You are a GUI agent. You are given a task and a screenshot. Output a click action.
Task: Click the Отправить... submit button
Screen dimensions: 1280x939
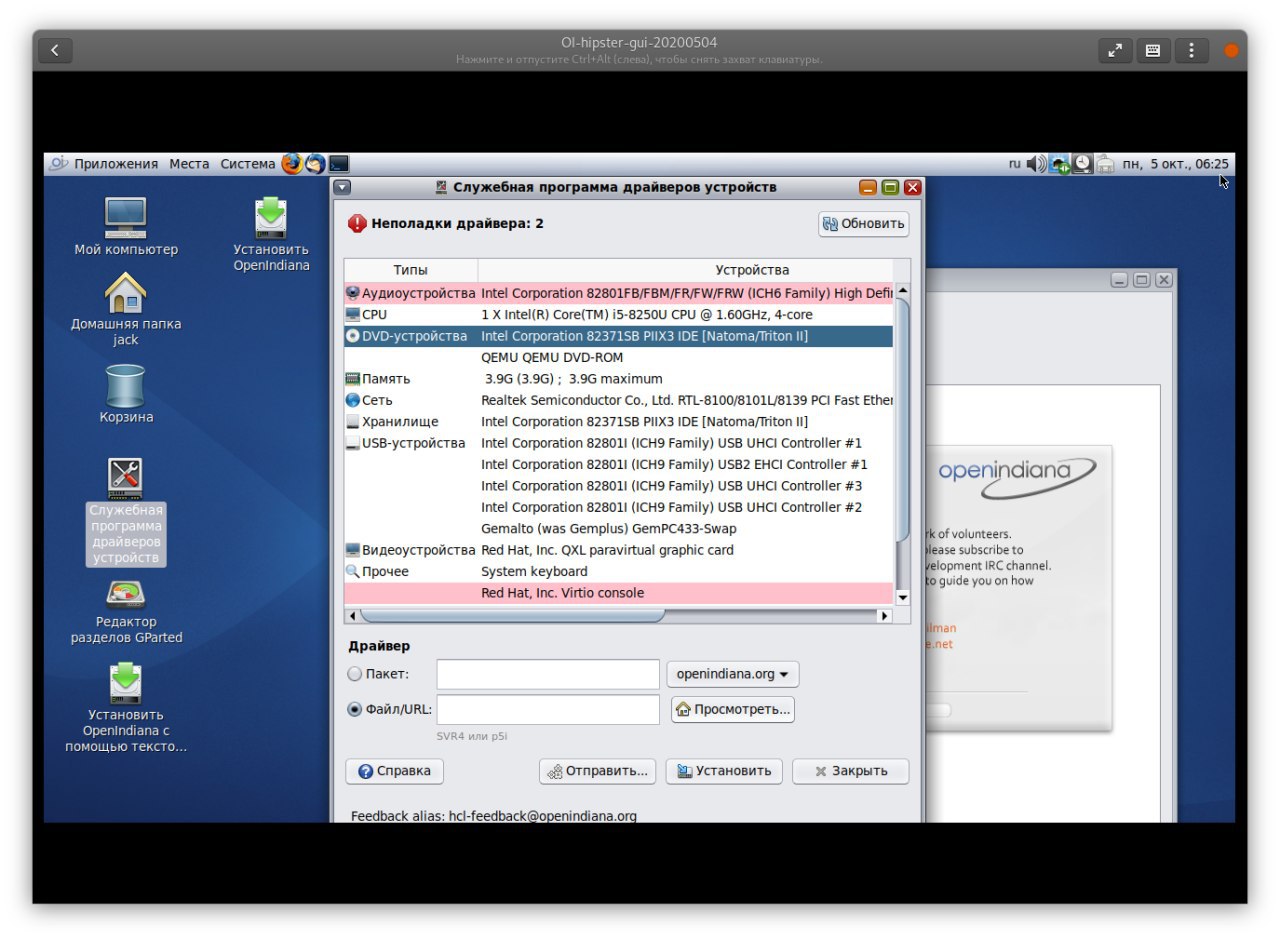[x=598, y=771]
